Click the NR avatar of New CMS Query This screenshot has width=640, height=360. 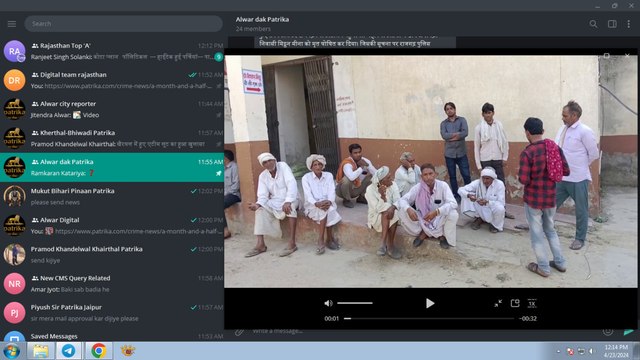click(x=14, y=283)
